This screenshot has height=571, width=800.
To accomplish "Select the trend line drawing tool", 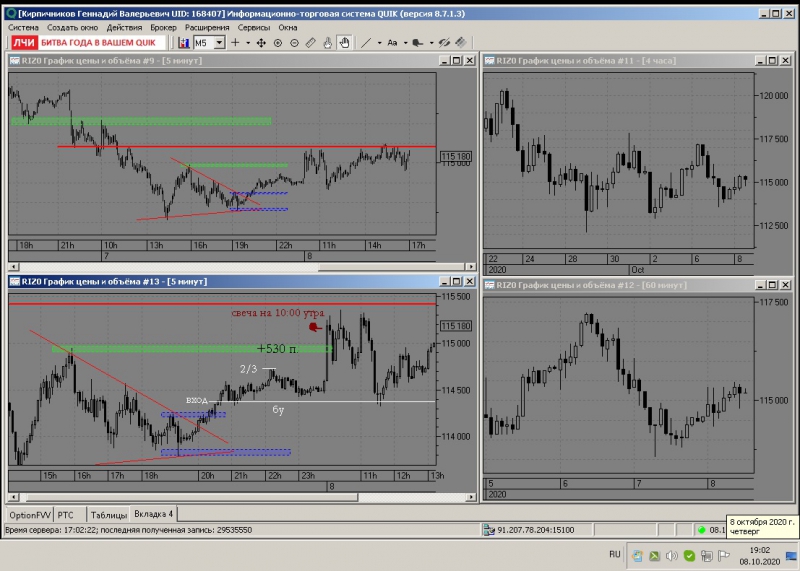I will pos(366,43).
